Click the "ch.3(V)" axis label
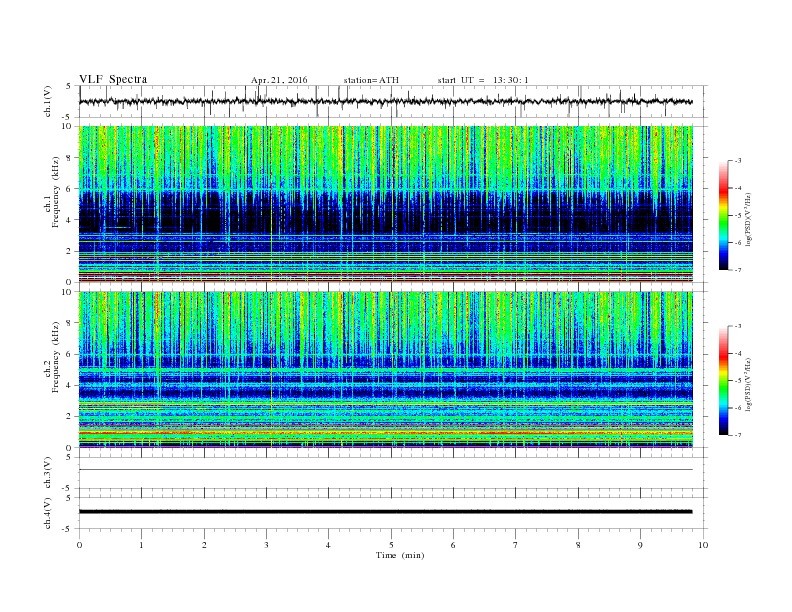Image resolution: width=792 pixels, height=612 pixels. pyautogui.click(x=48, y=473)
